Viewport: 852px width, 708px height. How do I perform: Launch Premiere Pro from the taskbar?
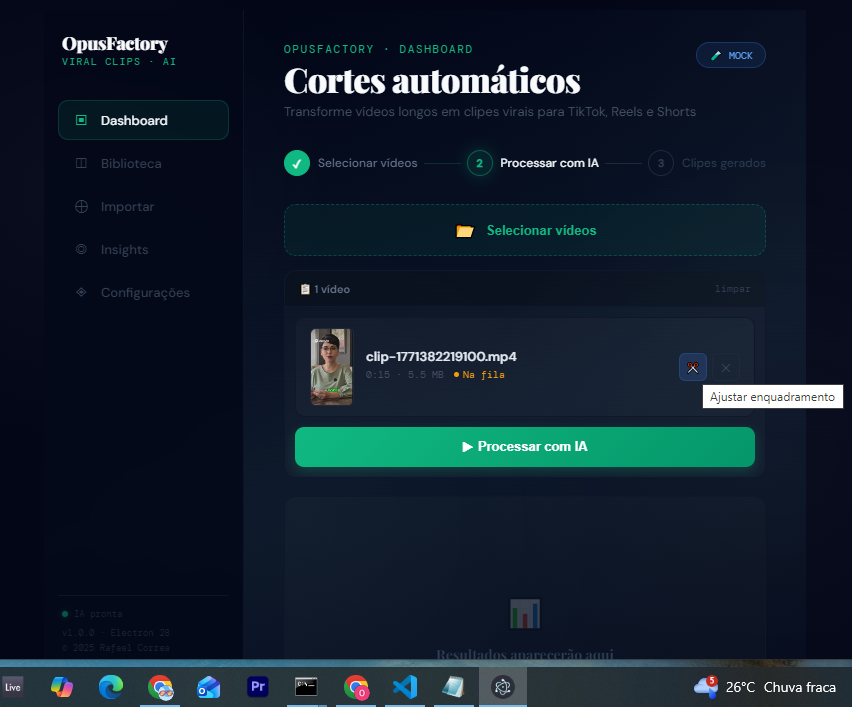(x=257, y=687)
